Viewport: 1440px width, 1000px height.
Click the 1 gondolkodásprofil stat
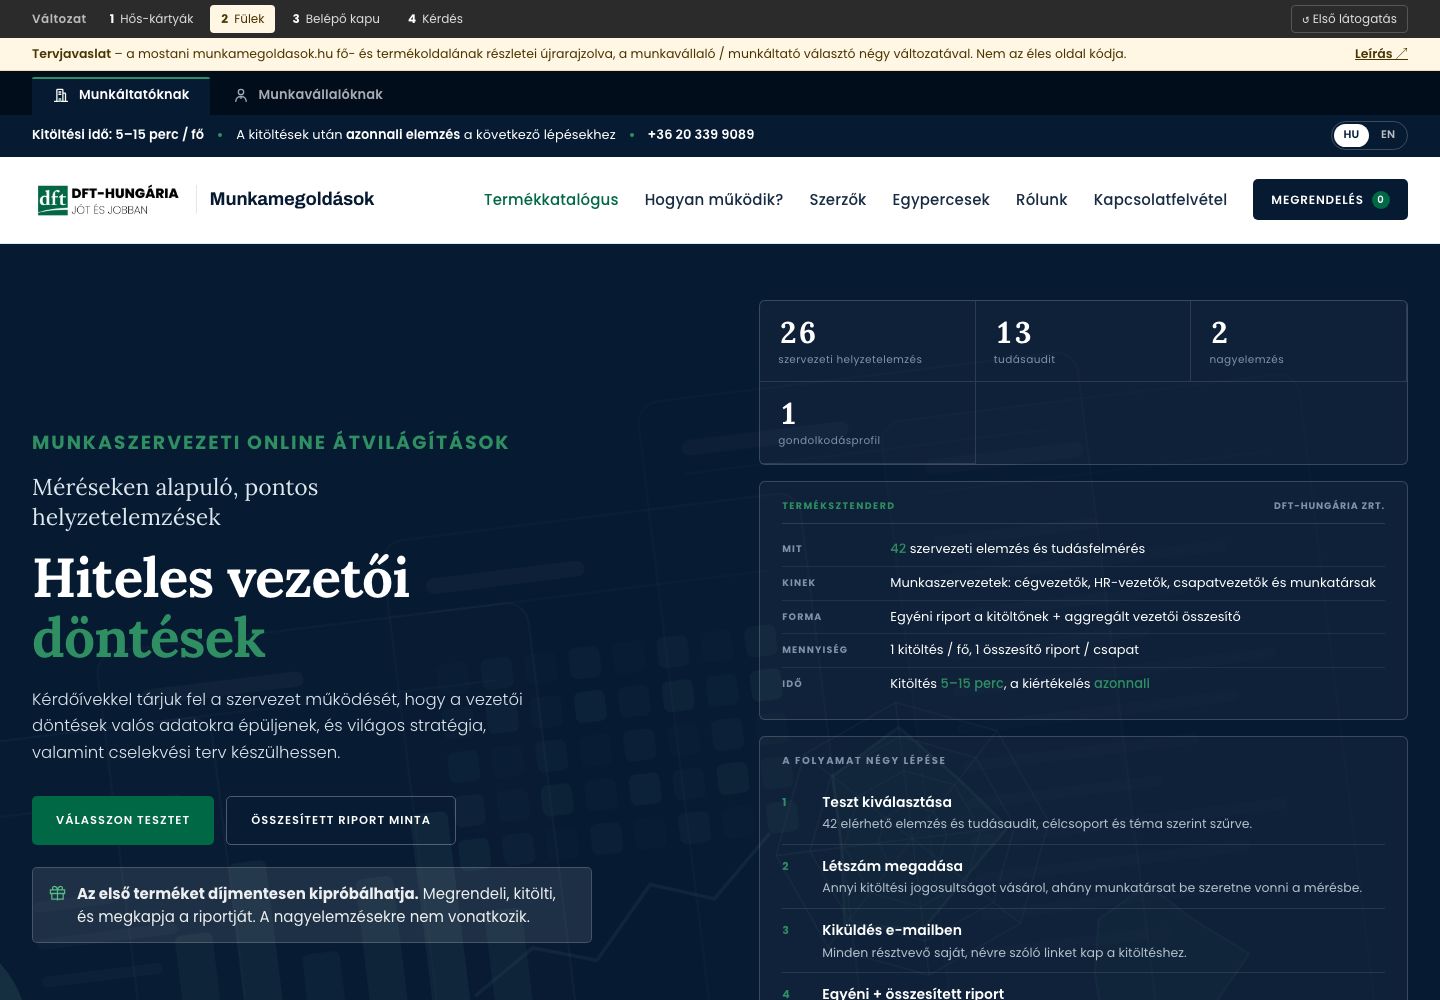[867, 423]
